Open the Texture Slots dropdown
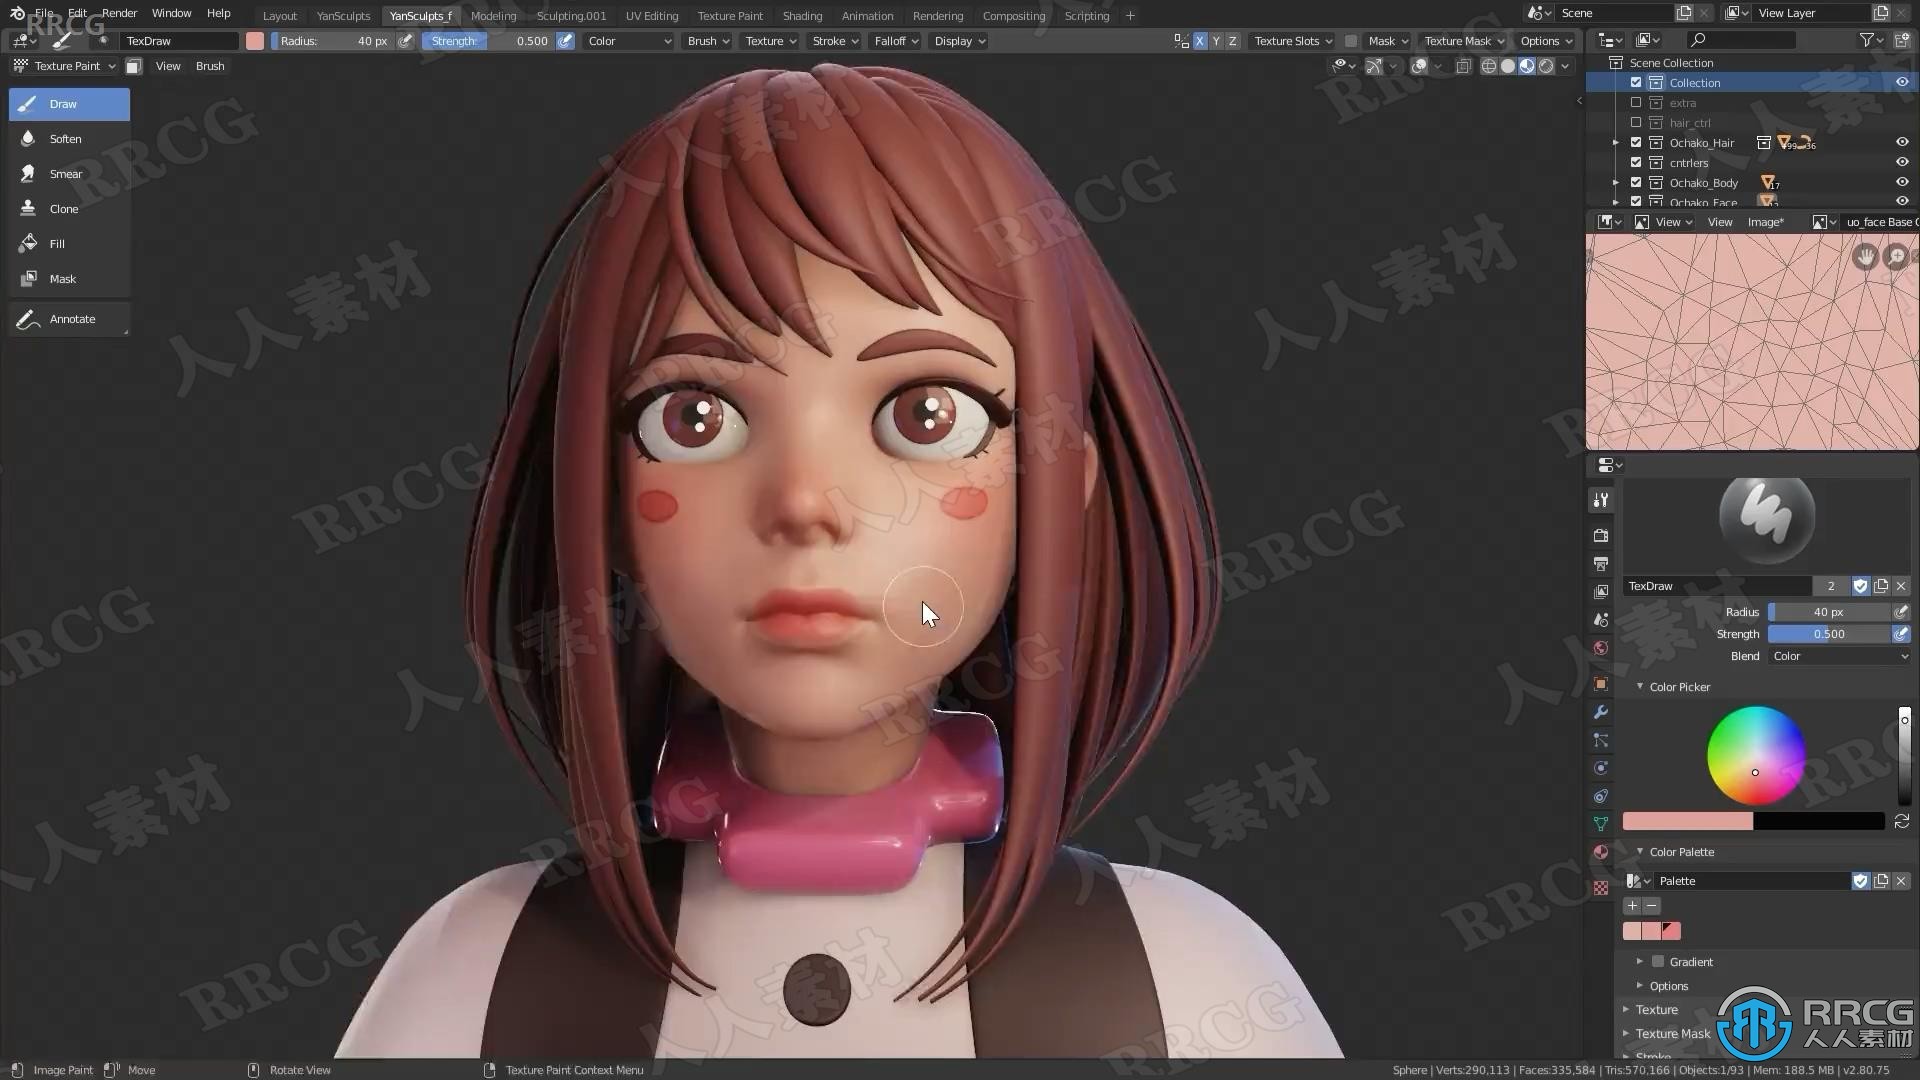Screen dimensions: 1920x1080 (1293, 41)
